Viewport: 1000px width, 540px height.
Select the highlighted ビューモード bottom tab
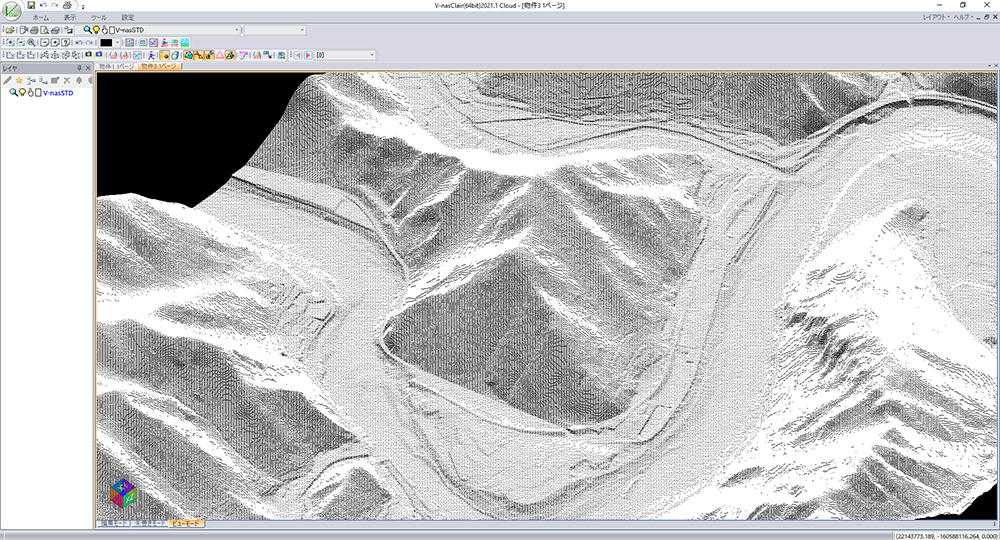coord(186,523)
